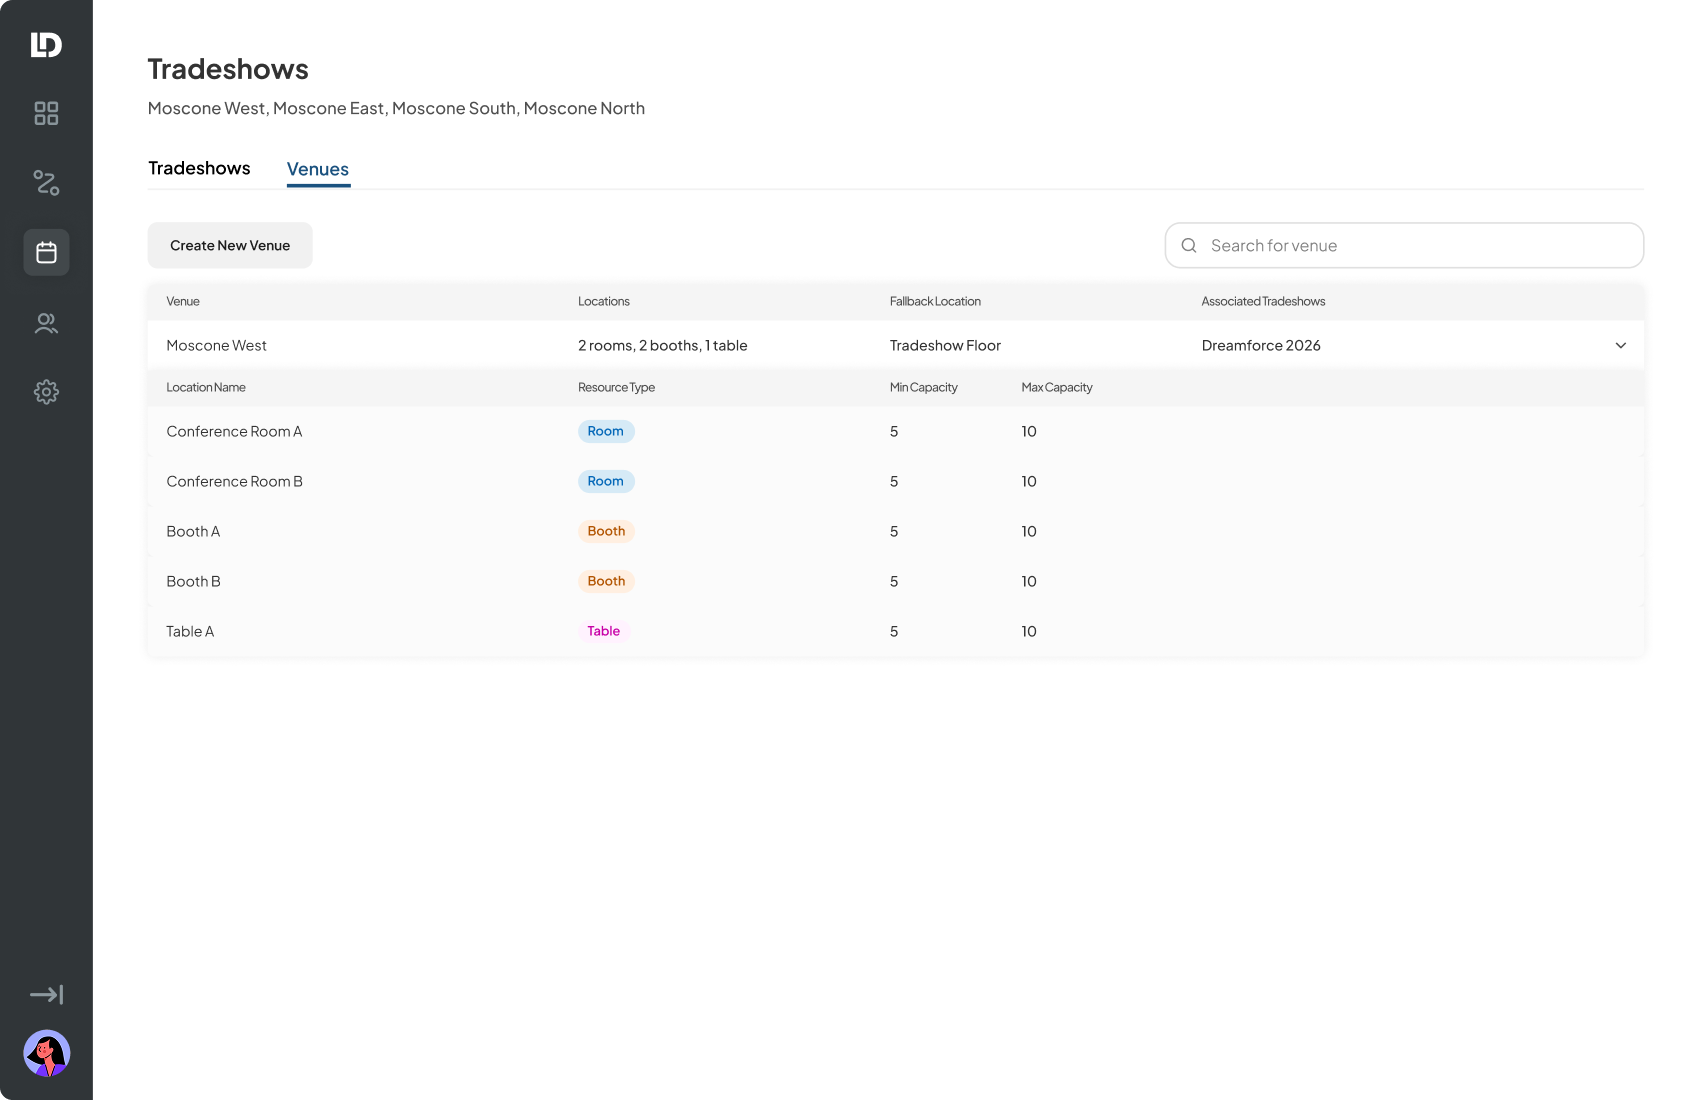This screenshot has width=1700, height=1100.
Task: Click the Min Capacity column header
Action: [x=924, y=387]
